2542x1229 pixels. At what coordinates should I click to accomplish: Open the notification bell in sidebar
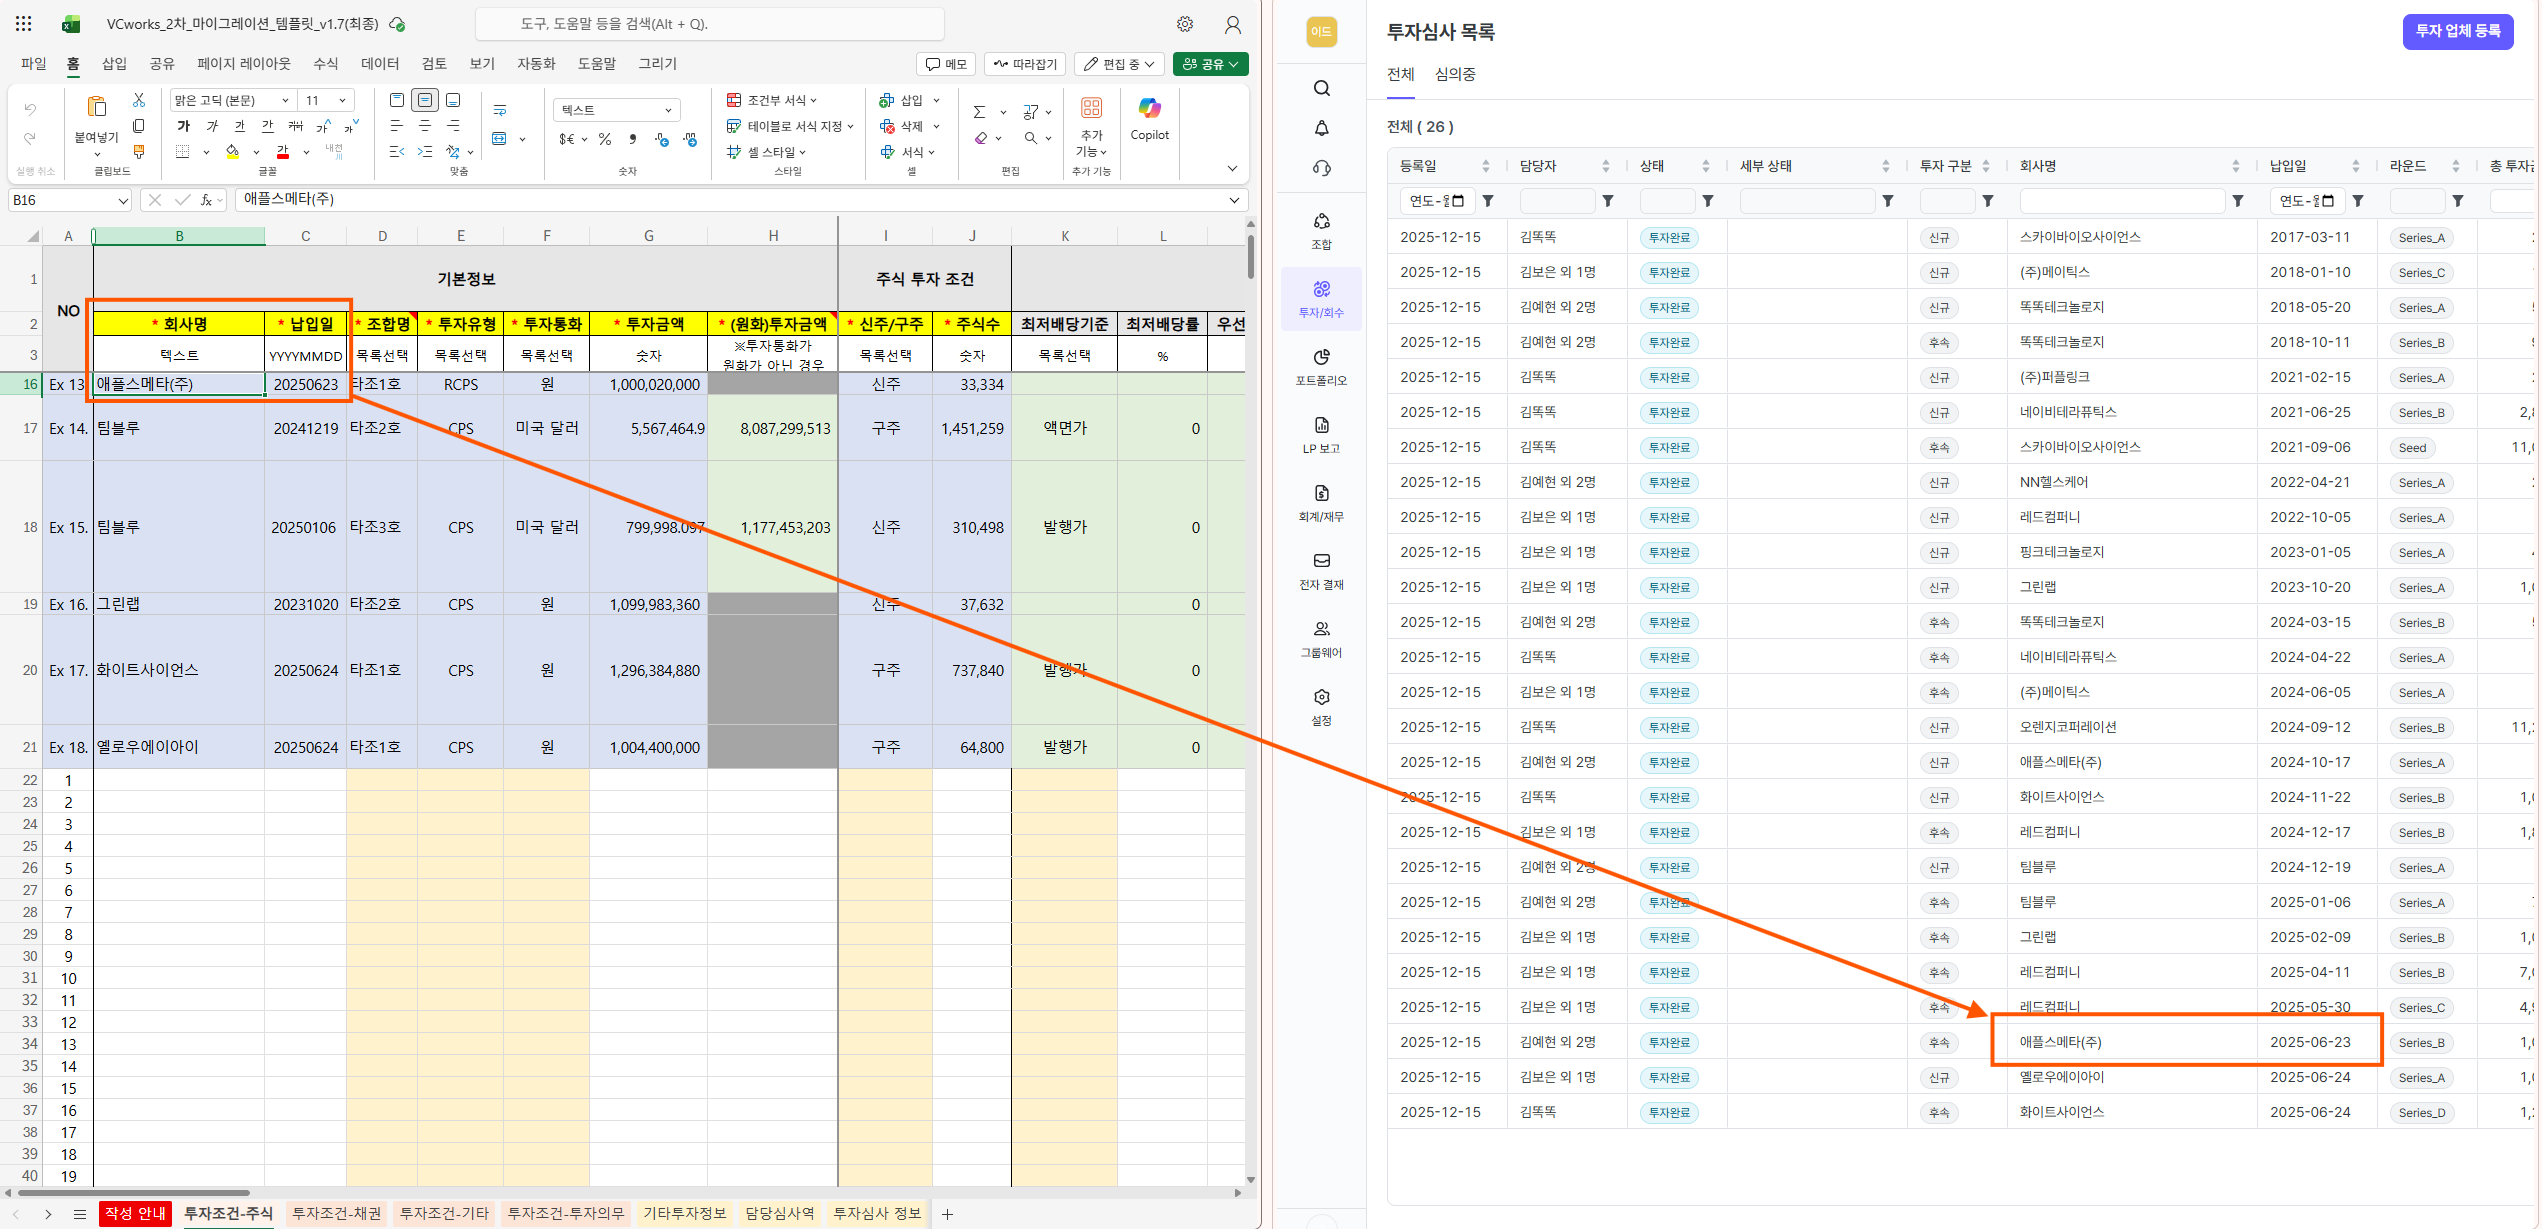point(1321,128)
